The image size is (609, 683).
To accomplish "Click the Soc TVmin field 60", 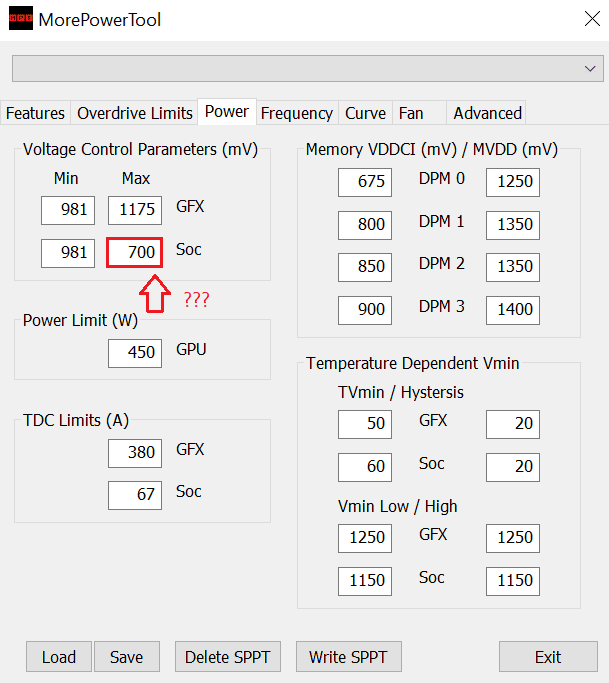I will pyautogui.click(x=365, y=467).
